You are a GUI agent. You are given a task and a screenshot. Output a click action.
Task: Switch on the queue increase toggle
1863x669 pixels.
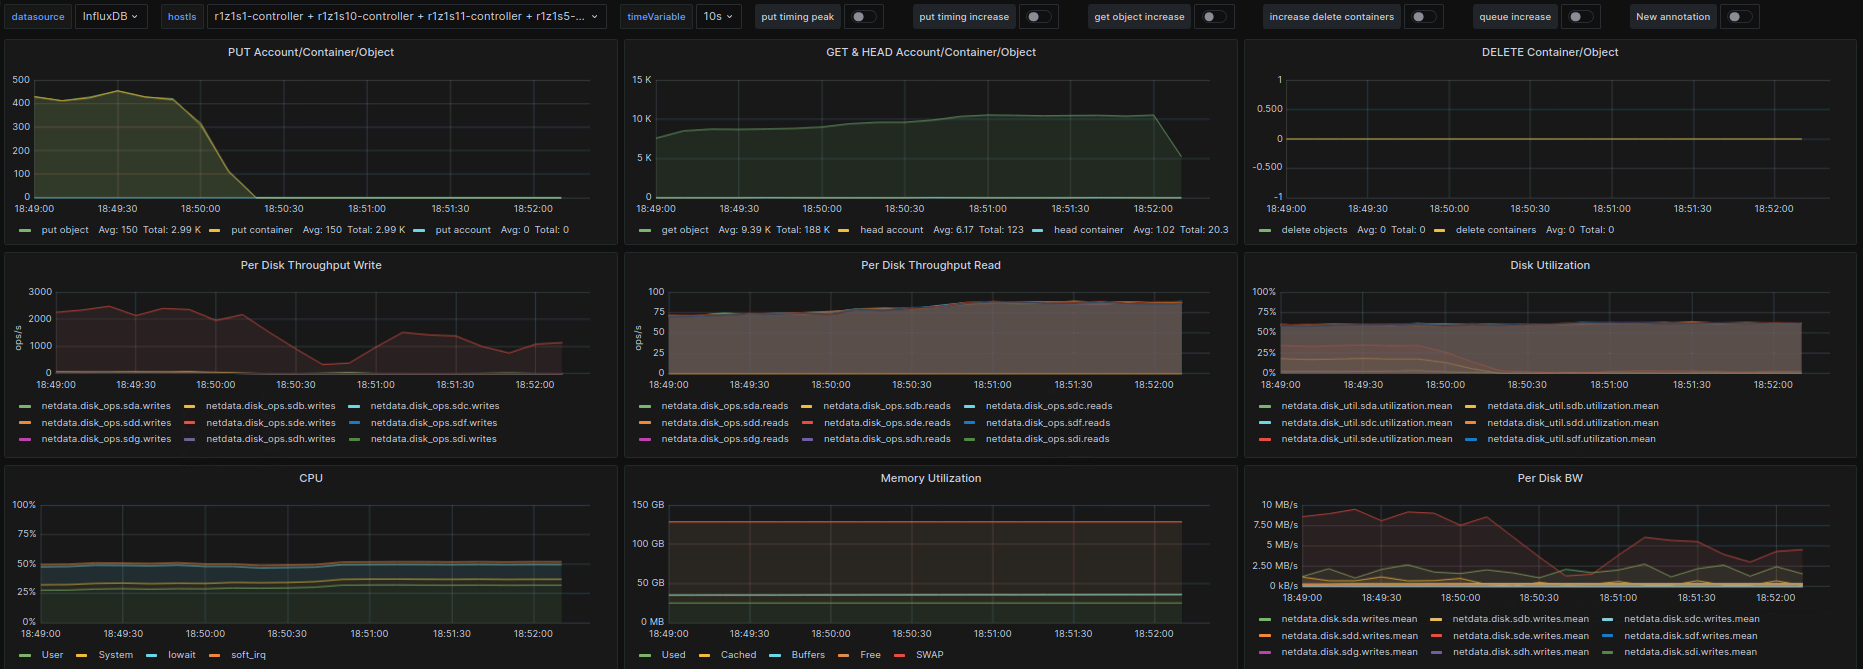[x=1579, y=17]
